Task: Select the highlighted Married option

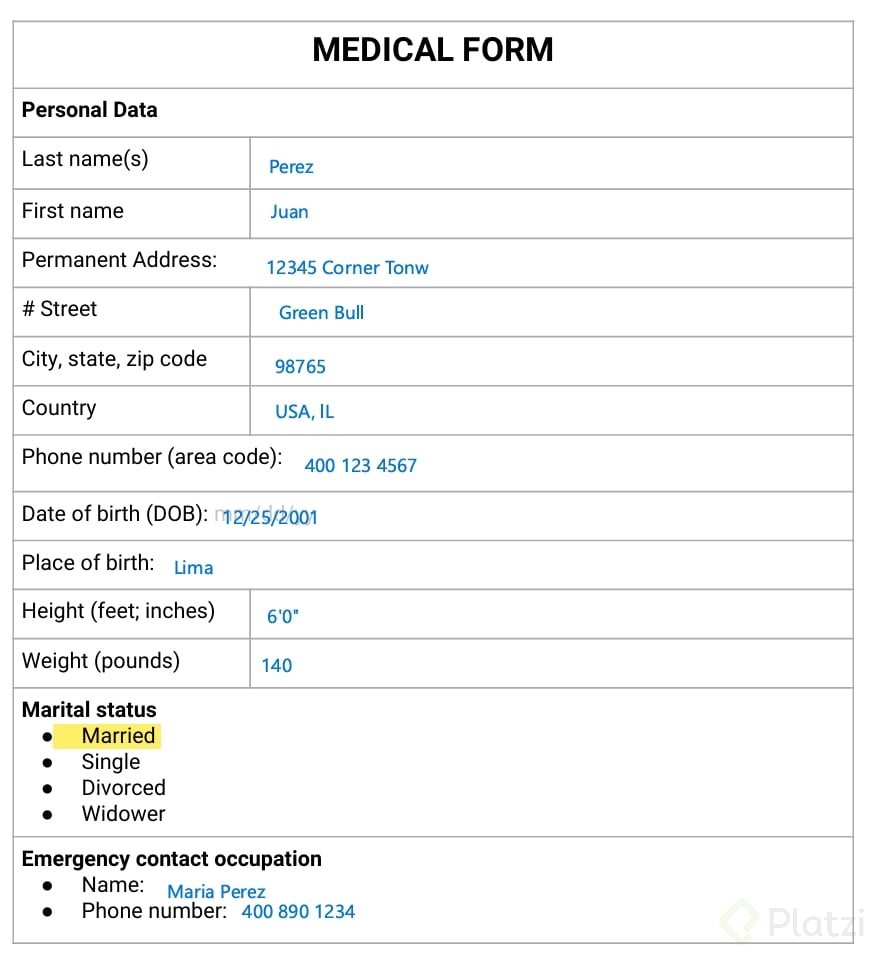Action: click(118, 736)
